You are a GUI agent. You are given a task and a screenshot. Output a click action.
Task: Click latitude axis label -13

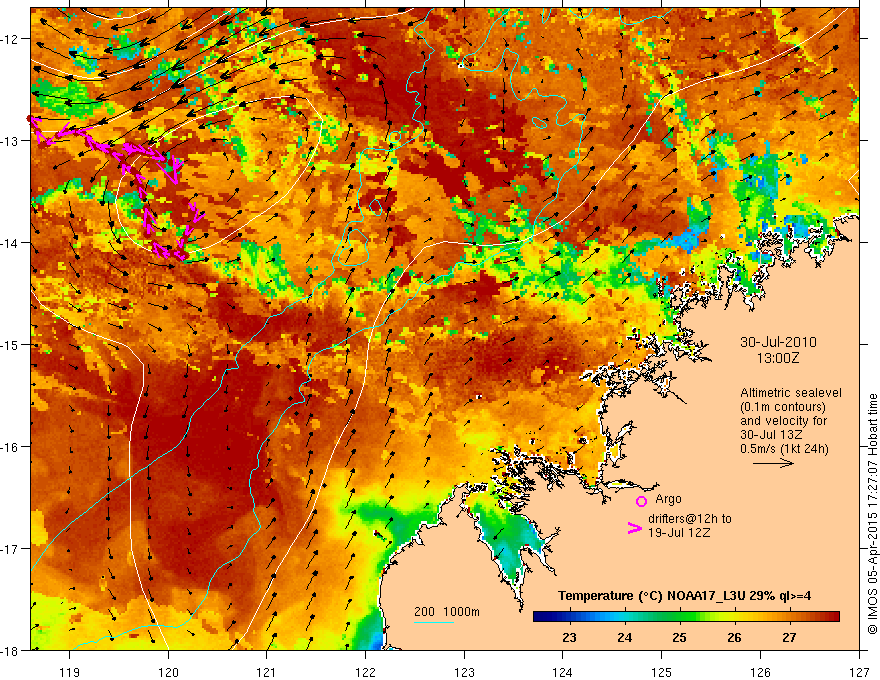tap(11, 141)
